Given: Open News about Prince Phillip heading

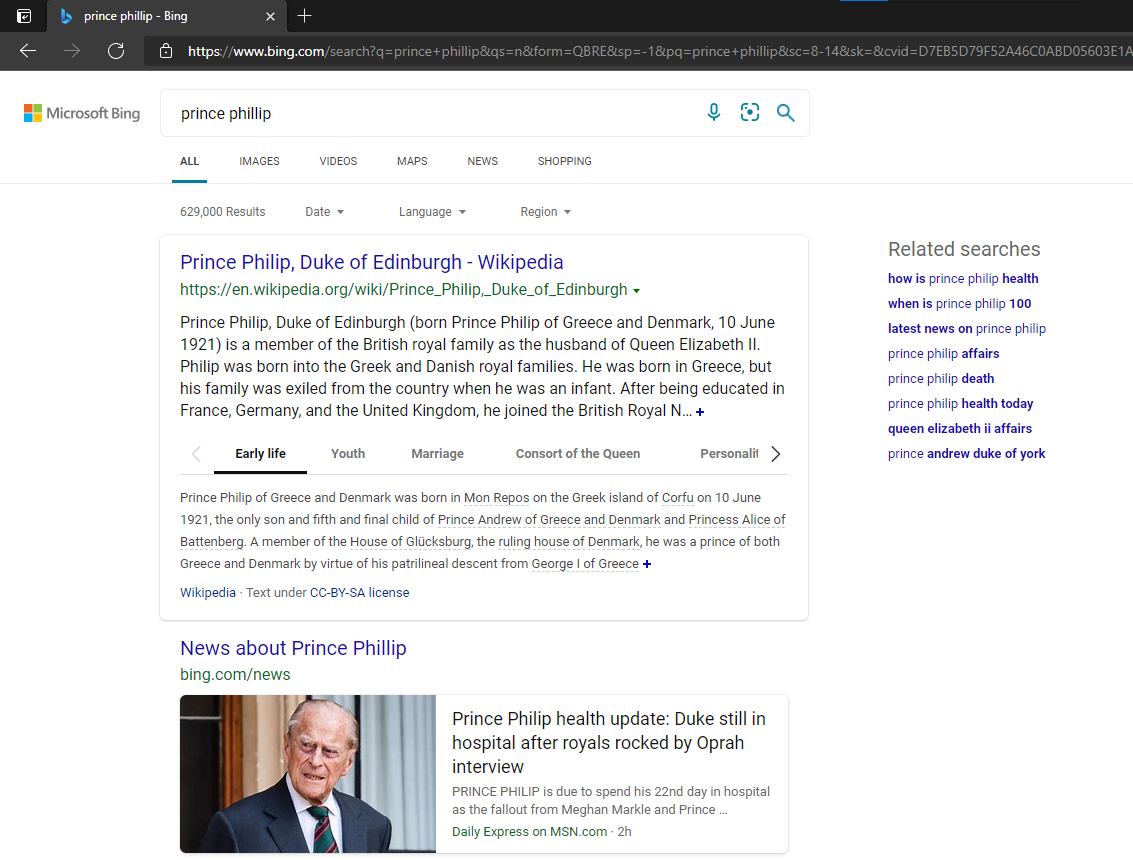Looking at the screenshot, I should coord(293,648).
